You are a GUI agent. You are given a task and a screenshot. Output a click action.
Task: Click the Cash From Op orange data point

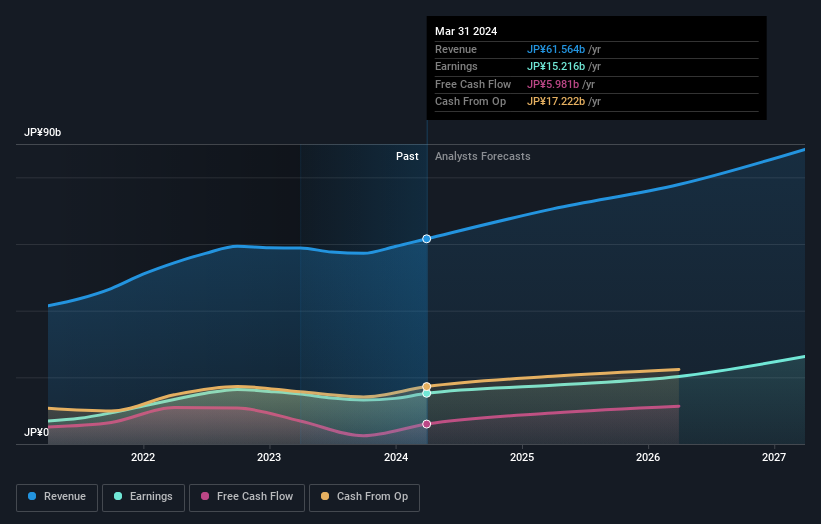point(427,386)
